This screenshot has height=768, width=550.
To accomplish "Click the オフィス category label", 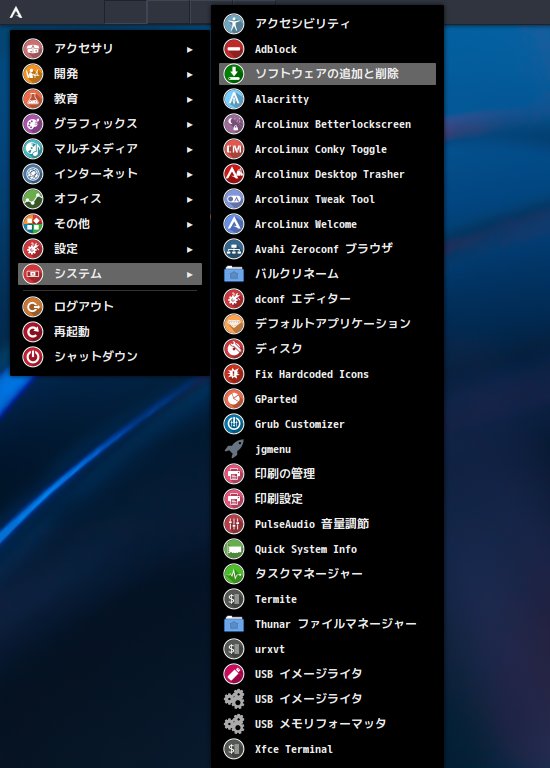I will 78,198.
